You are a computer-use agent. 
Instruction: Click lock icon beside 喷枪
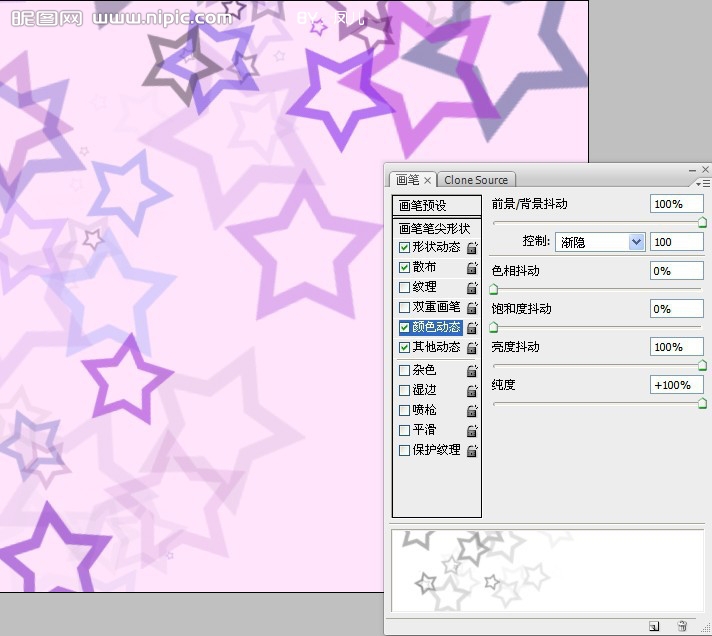click(x=472, y=411)
